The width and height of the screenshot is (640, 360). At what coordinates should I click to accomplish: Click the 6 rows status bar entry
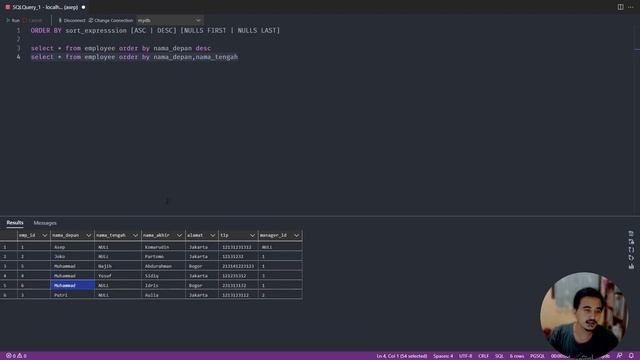(517, 356)
